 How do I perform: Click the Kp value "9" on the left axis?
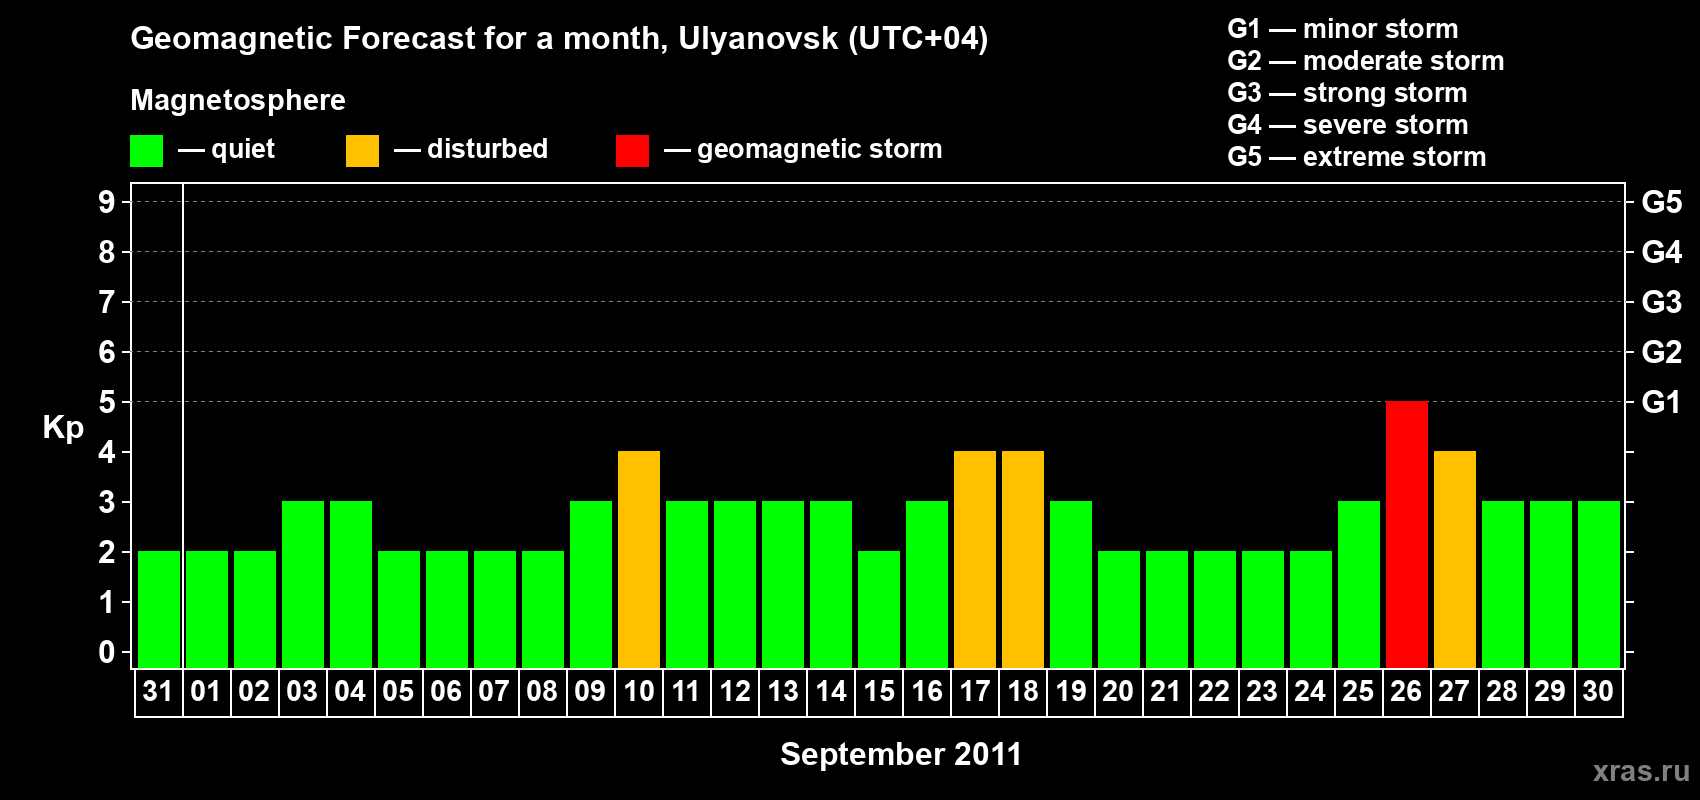107,202
